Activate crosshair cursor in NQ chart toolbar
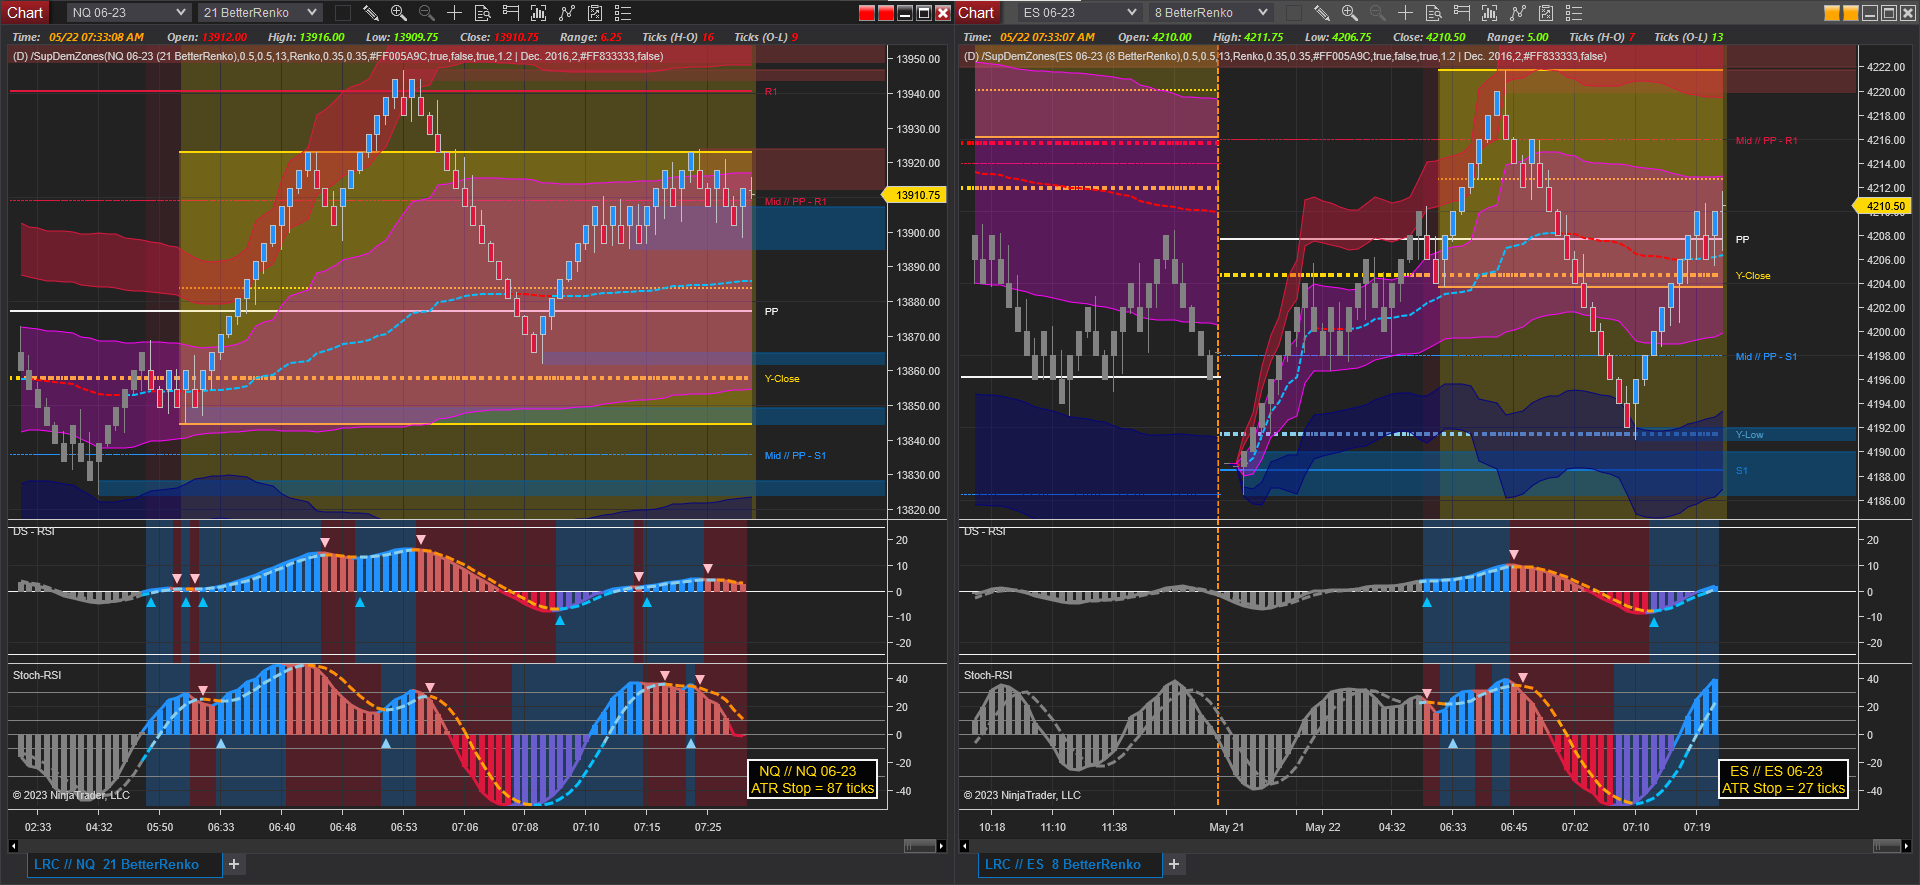Viewport: 1920px width, 885px height. pos(454,13)
